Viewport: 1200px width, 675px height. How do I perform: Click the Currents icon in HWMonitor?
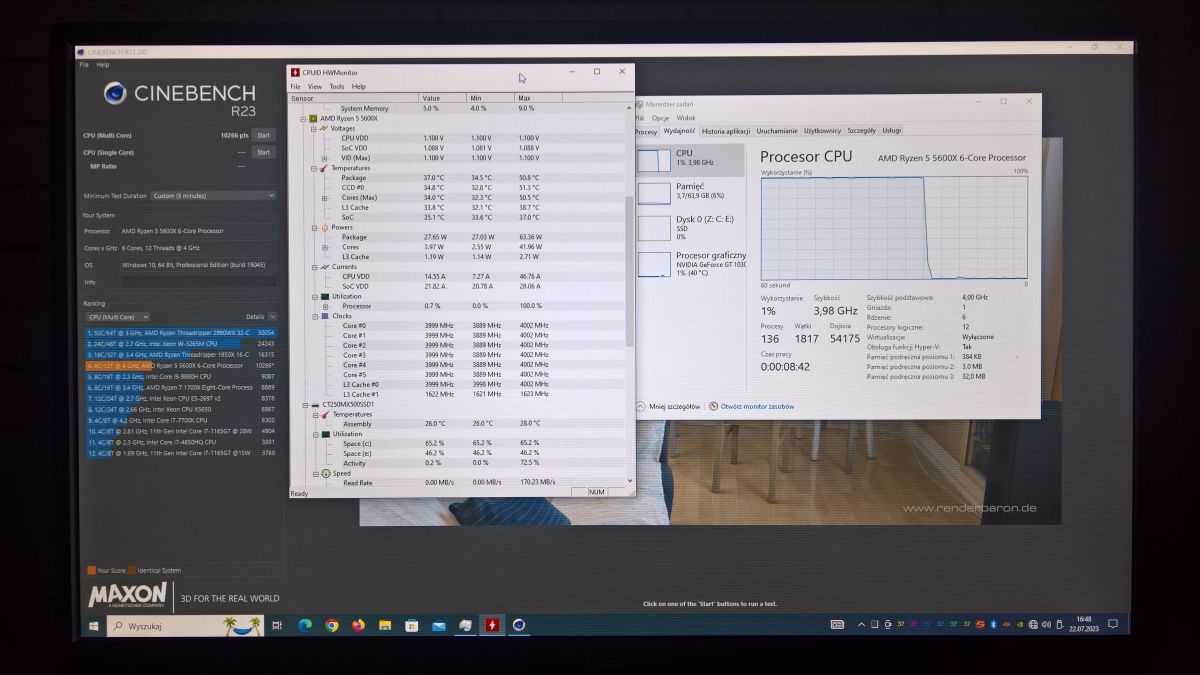pyautogui.click(x=323, y=266)
